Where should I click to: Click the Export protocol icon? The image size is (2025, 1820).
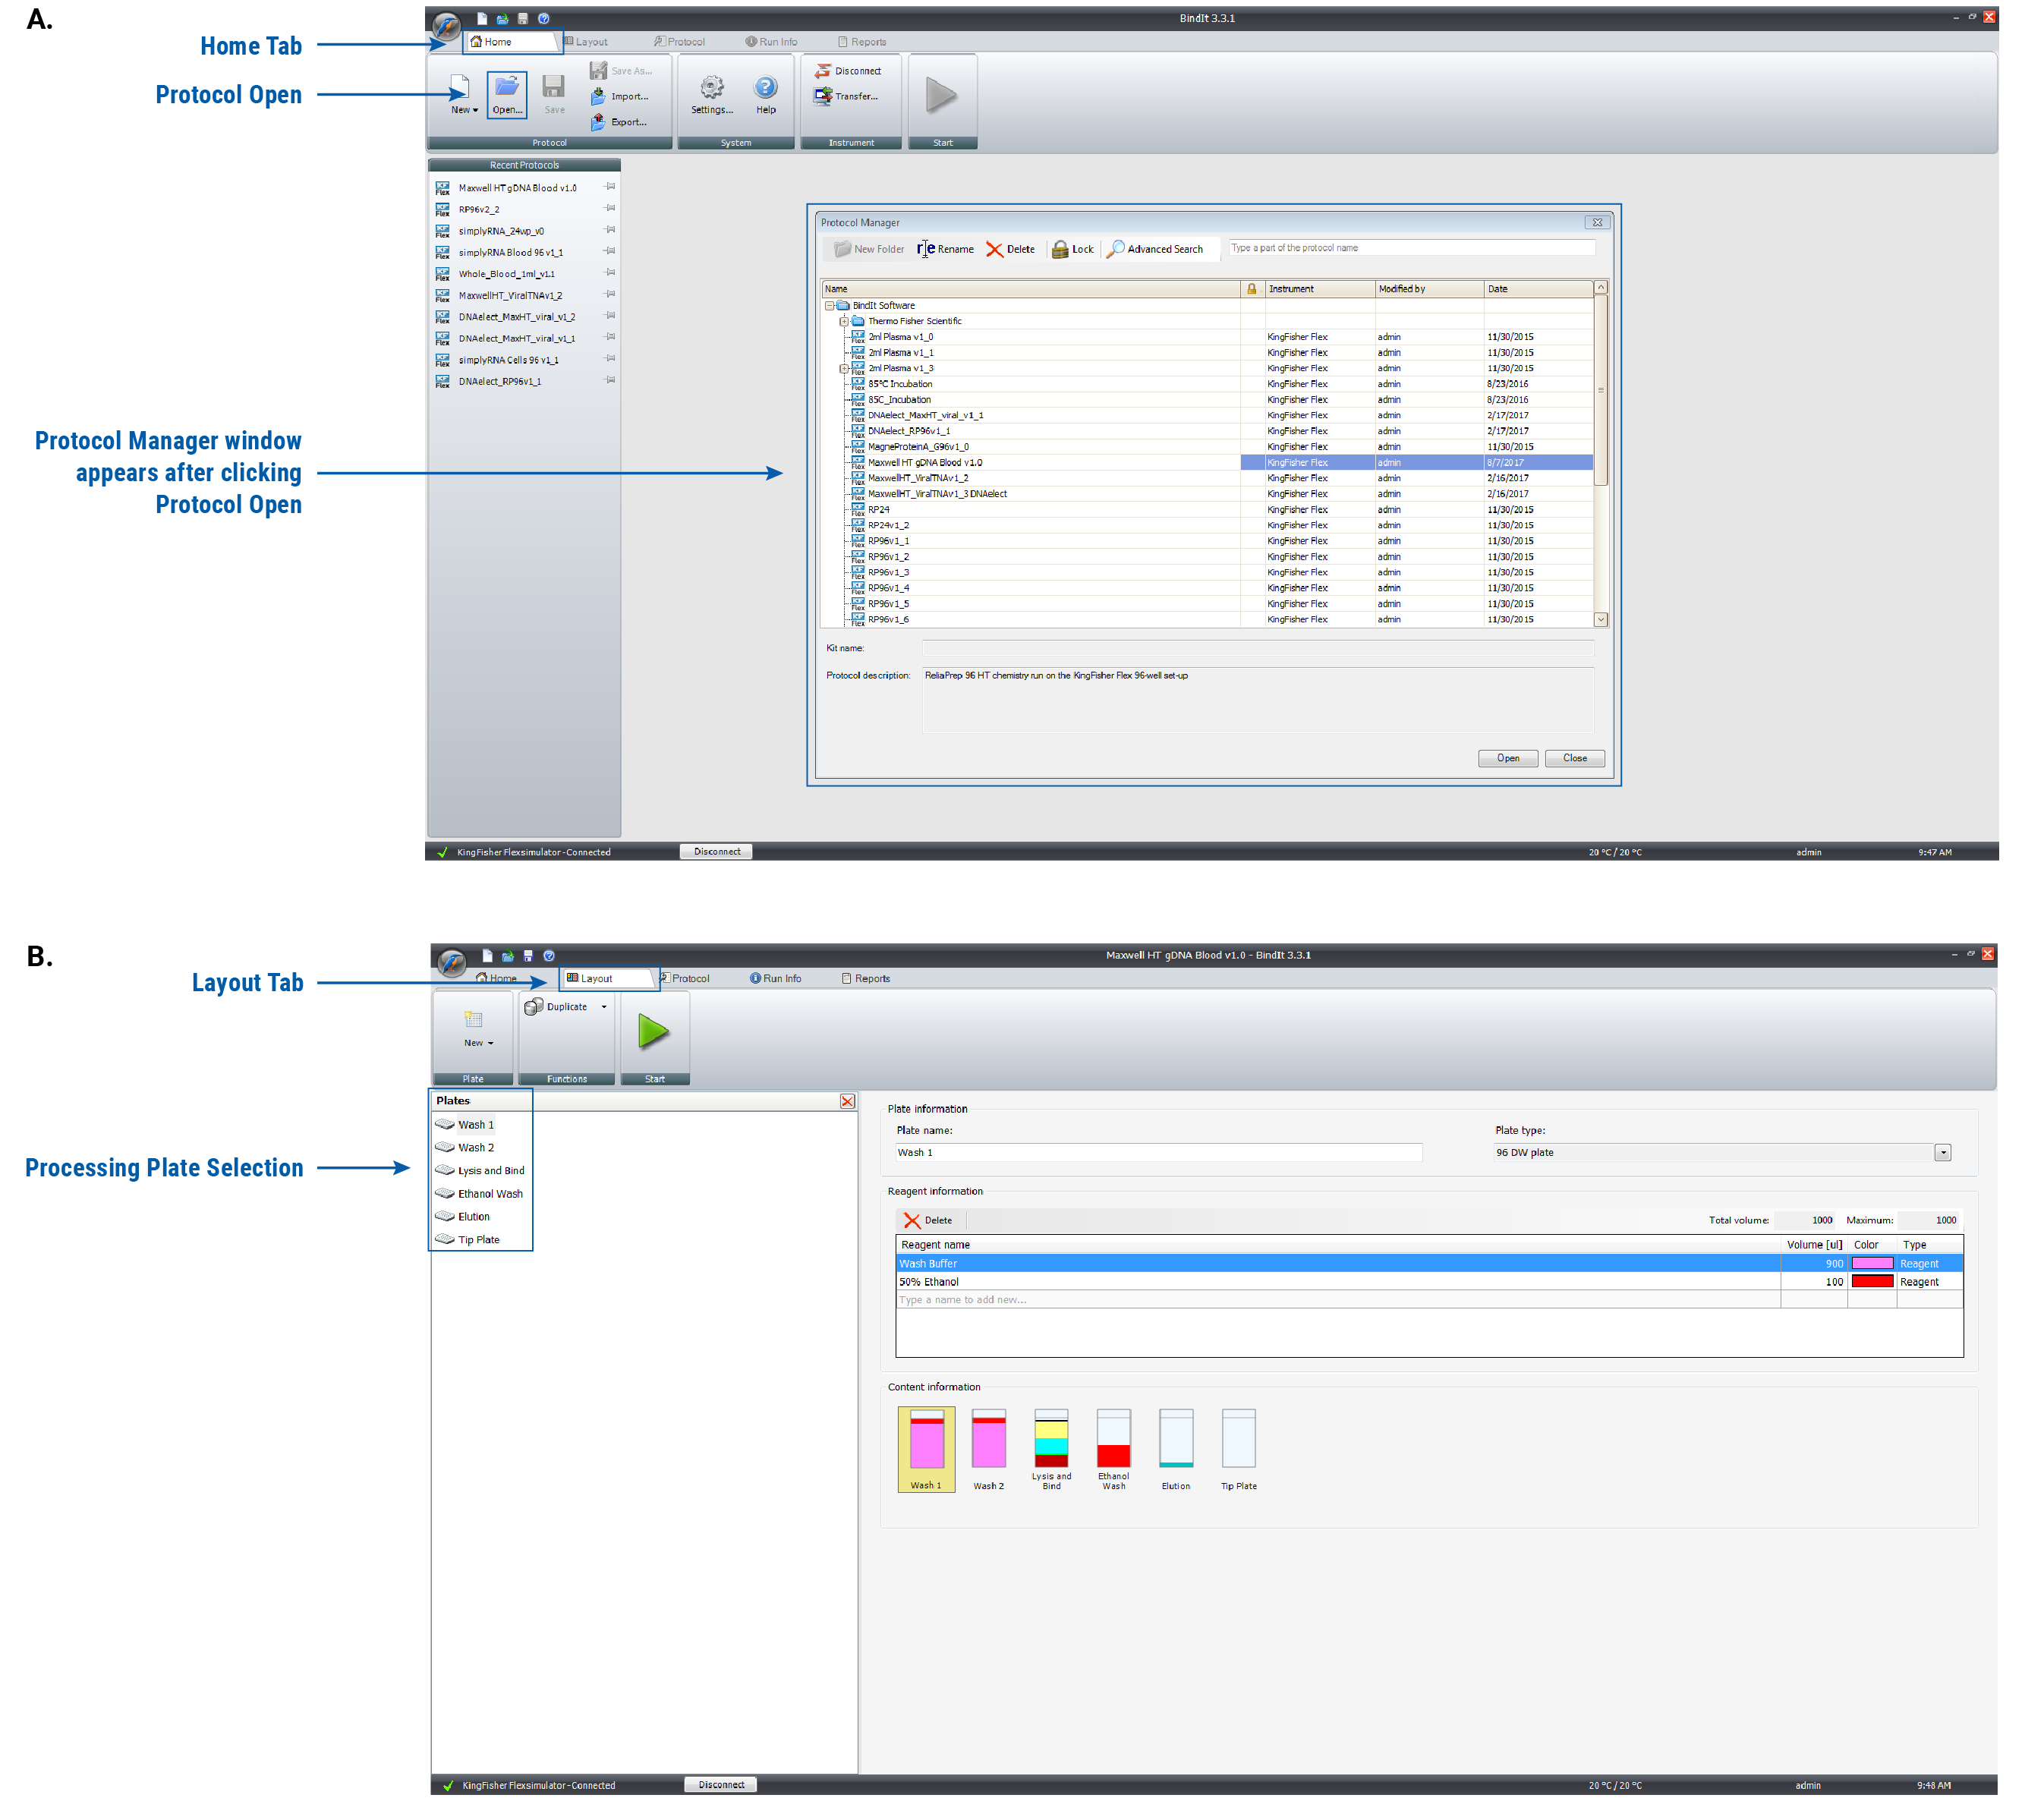click(598, 122)
